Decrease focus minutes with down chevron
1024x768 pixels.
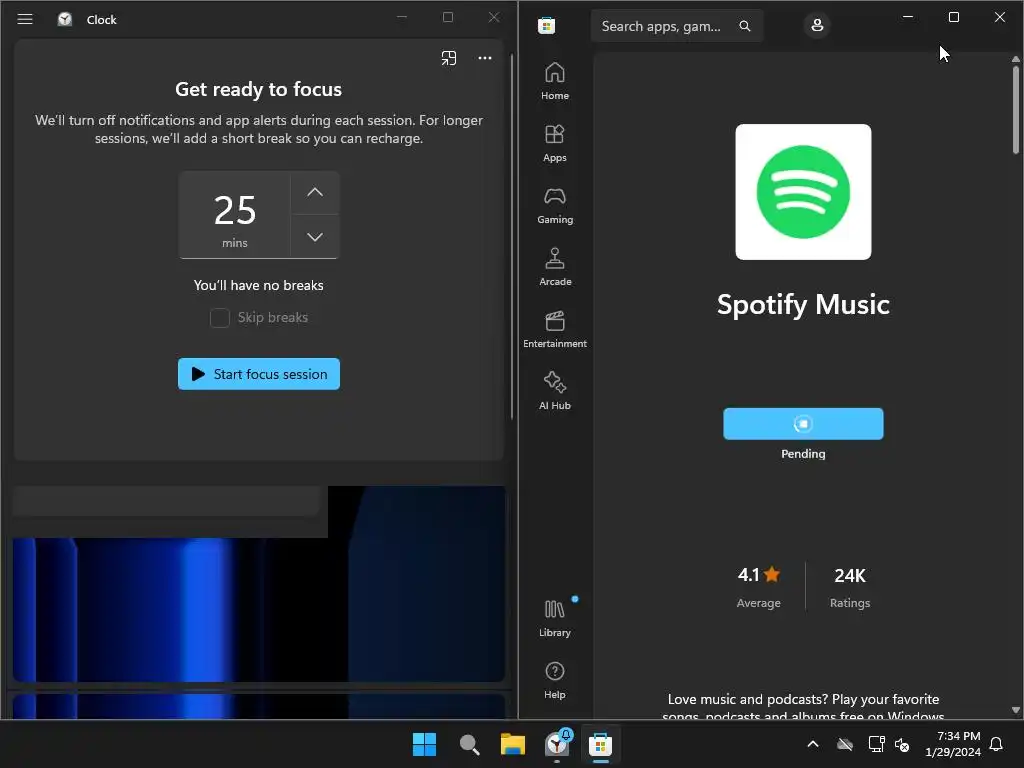315,236
